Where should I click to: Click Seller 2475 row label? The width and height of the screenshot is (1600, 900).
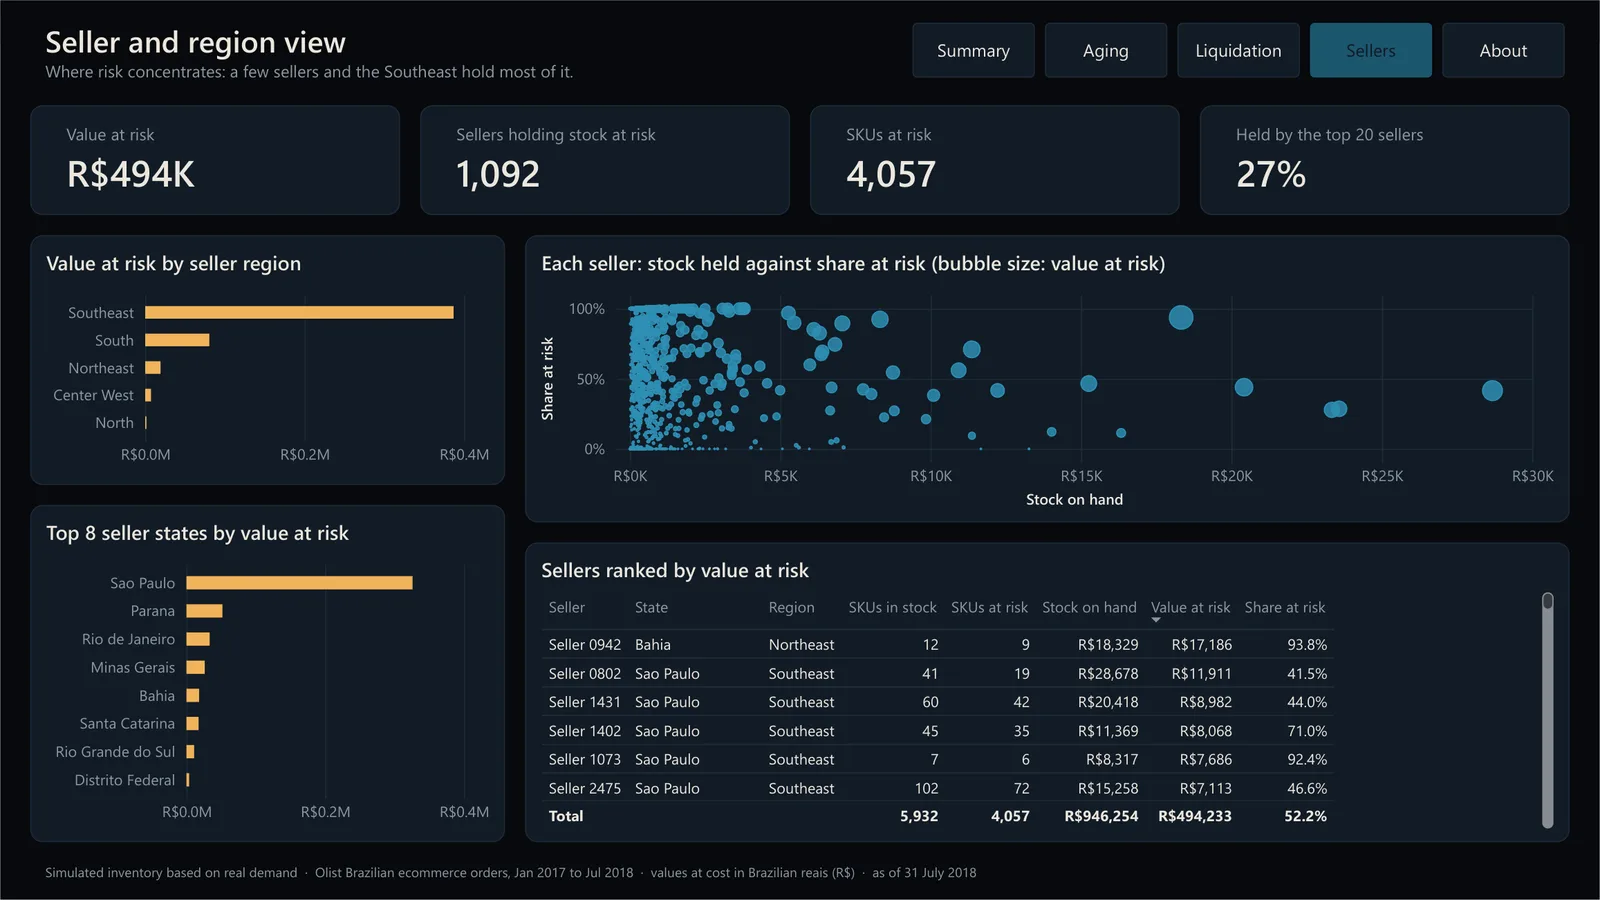click(x=585, y=788)
